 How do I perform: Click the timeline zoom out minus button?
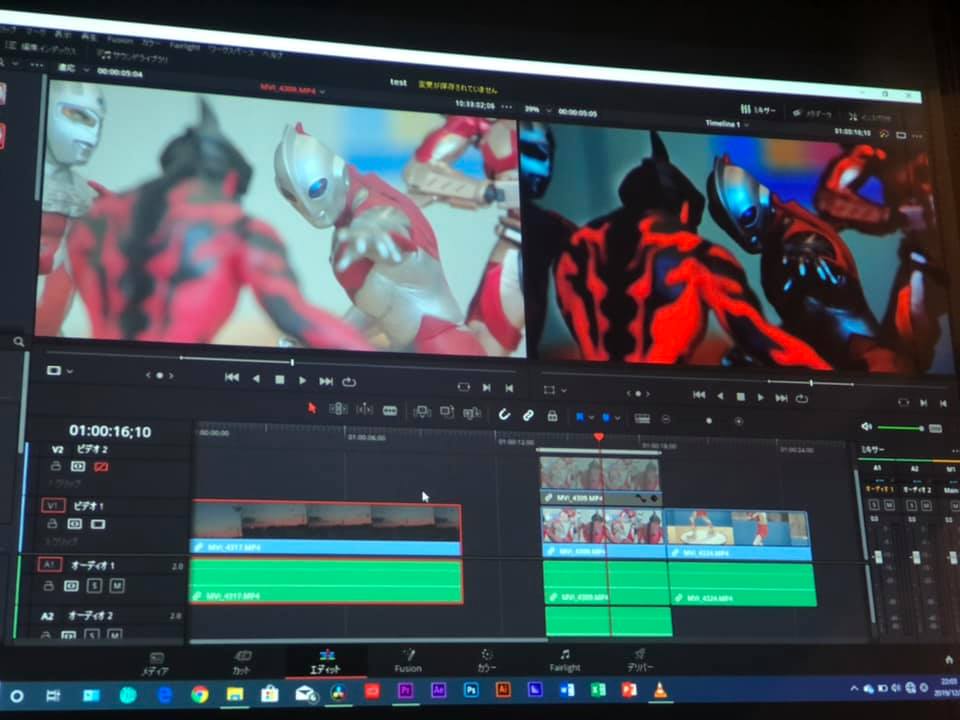666,419
